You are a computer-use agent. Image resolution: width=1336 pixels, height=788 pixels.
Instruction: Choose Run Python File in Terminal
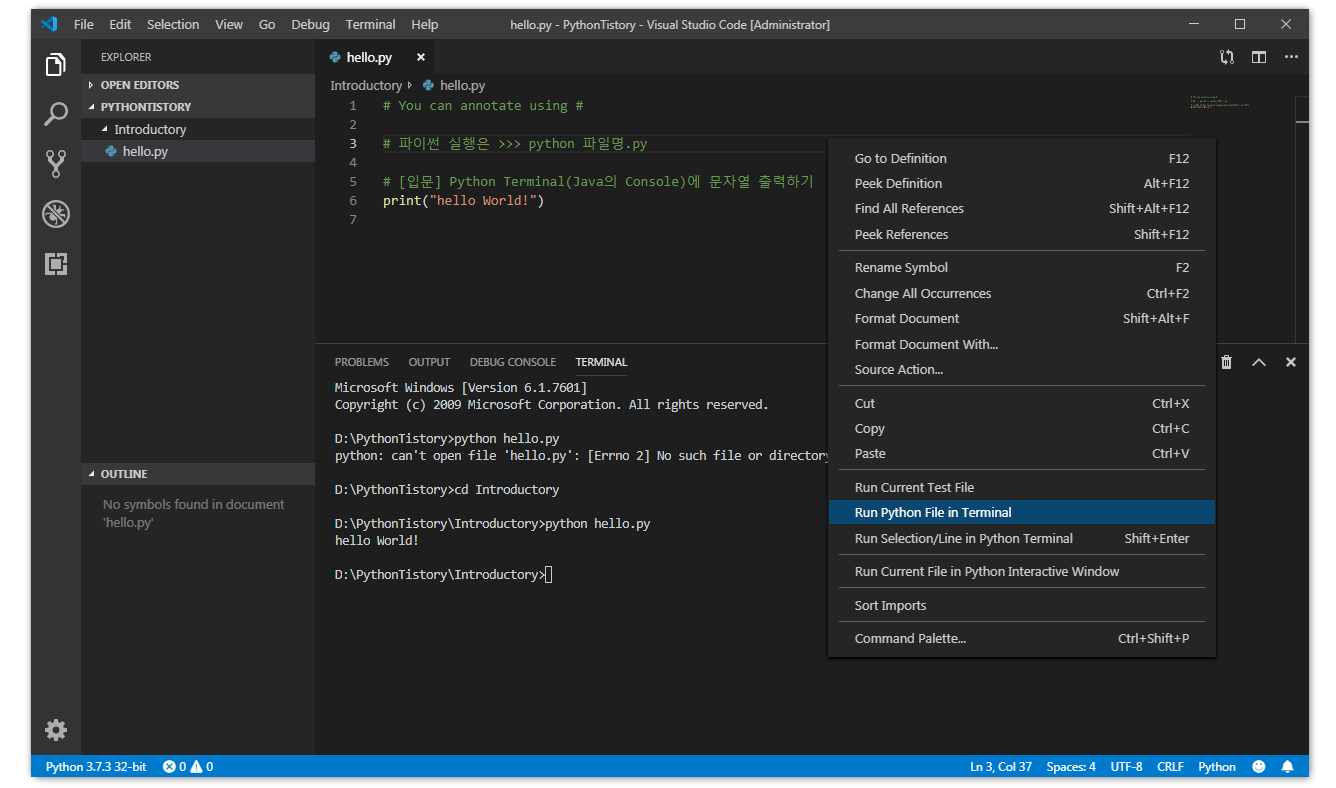(x=1022, y=512)
